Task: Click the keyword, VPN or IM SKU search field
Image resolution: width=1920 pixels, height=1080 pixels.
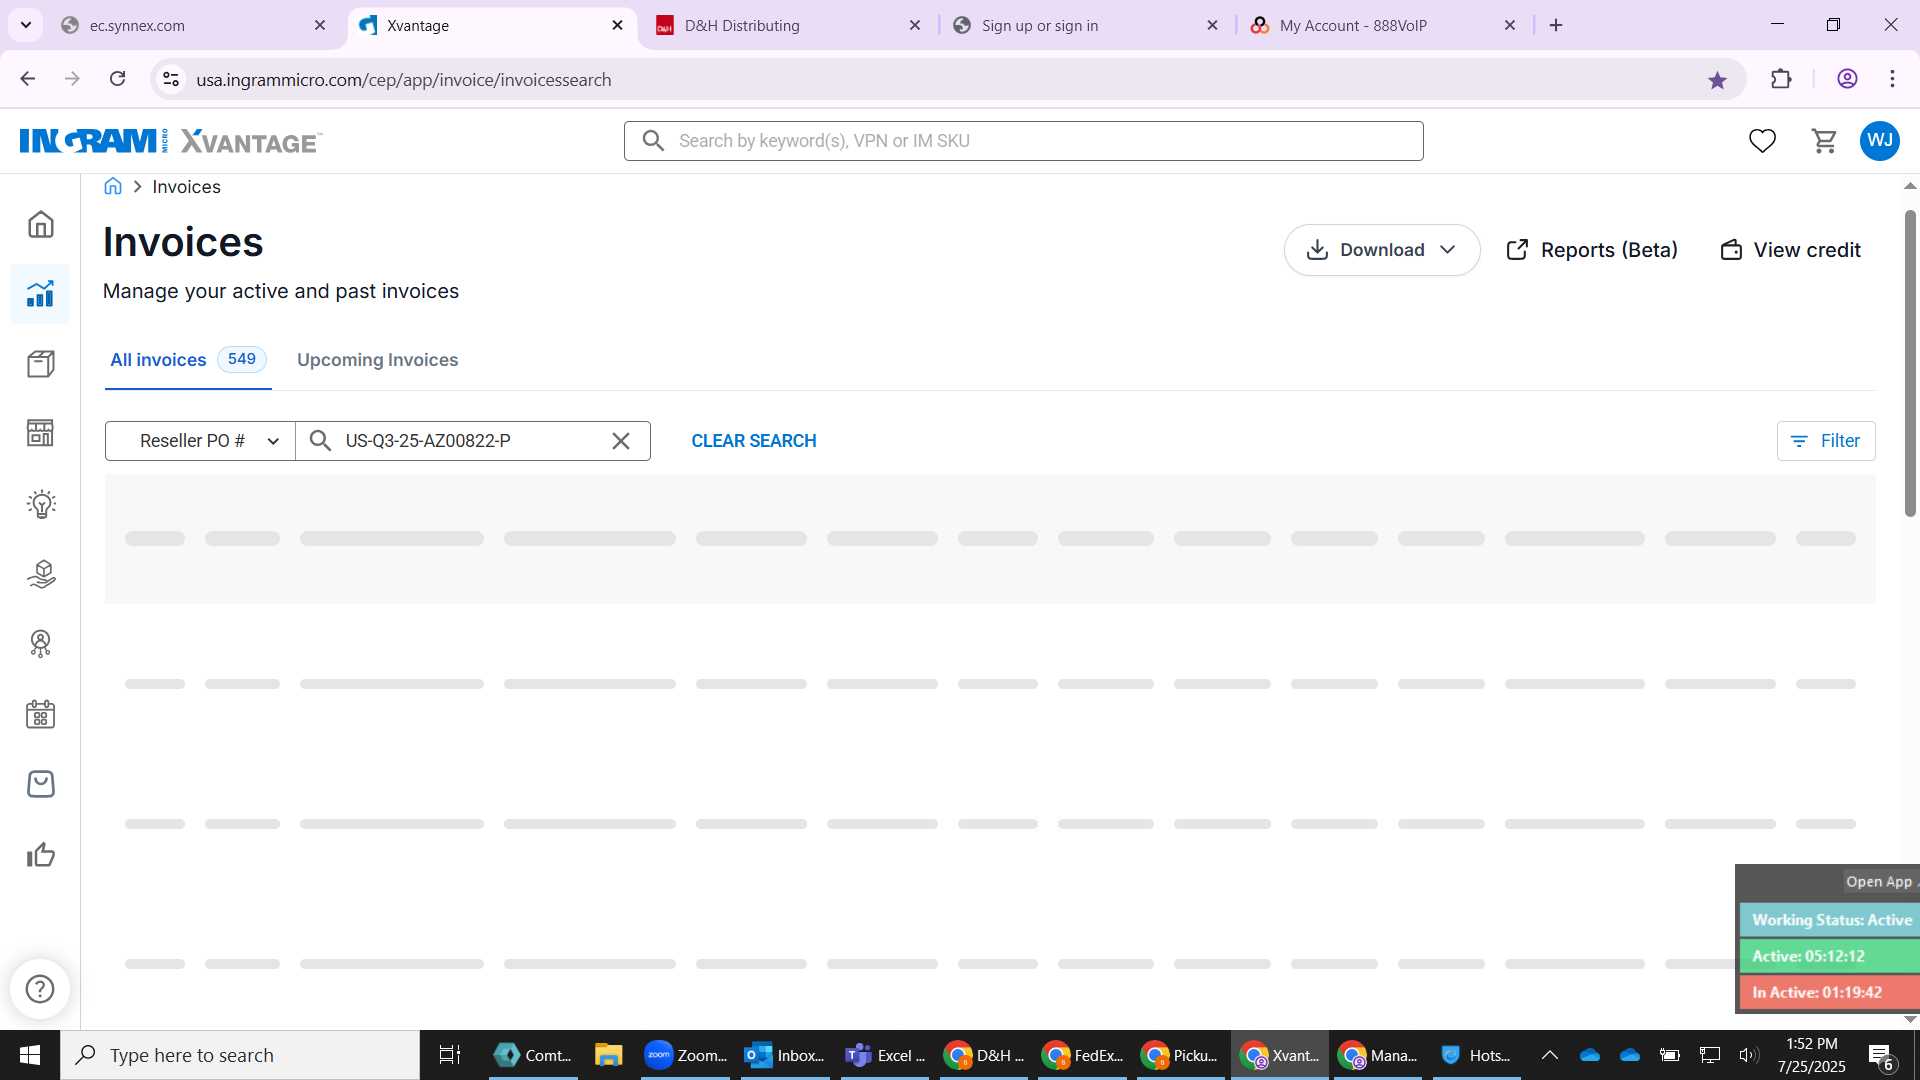Action: (1024, 141)
